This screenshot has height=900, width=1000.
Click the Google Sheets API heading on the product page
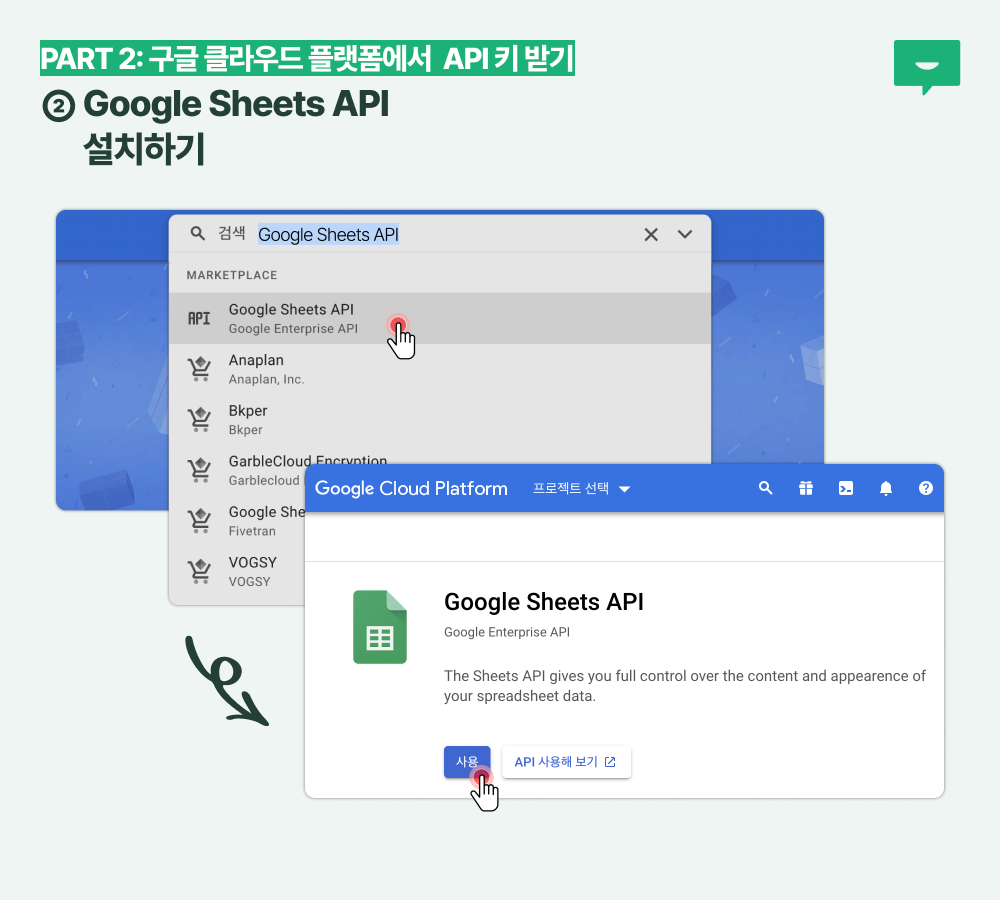coord(543,602)
